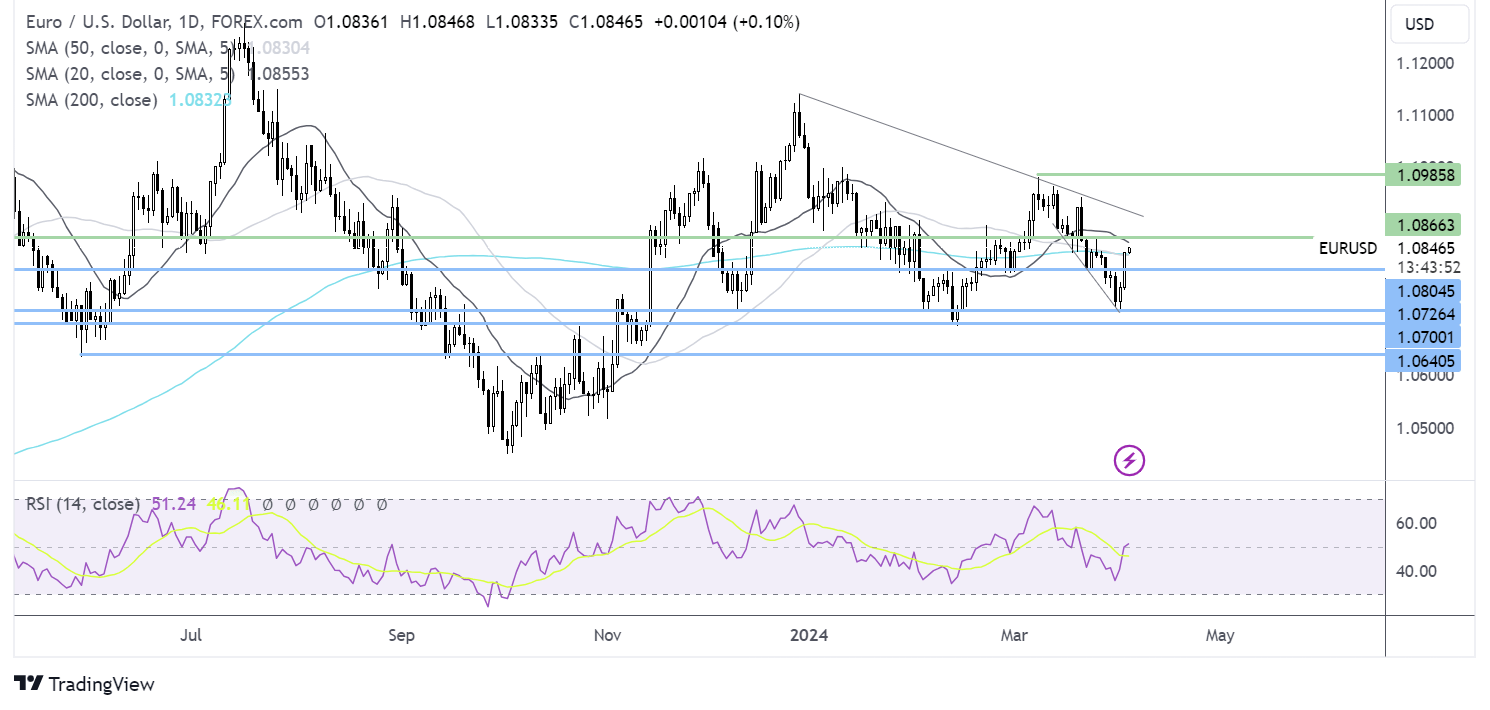Viewport: 1490px width, 710px height.
Task: Click the 1.08045 price label
Action: point(1425,292)
